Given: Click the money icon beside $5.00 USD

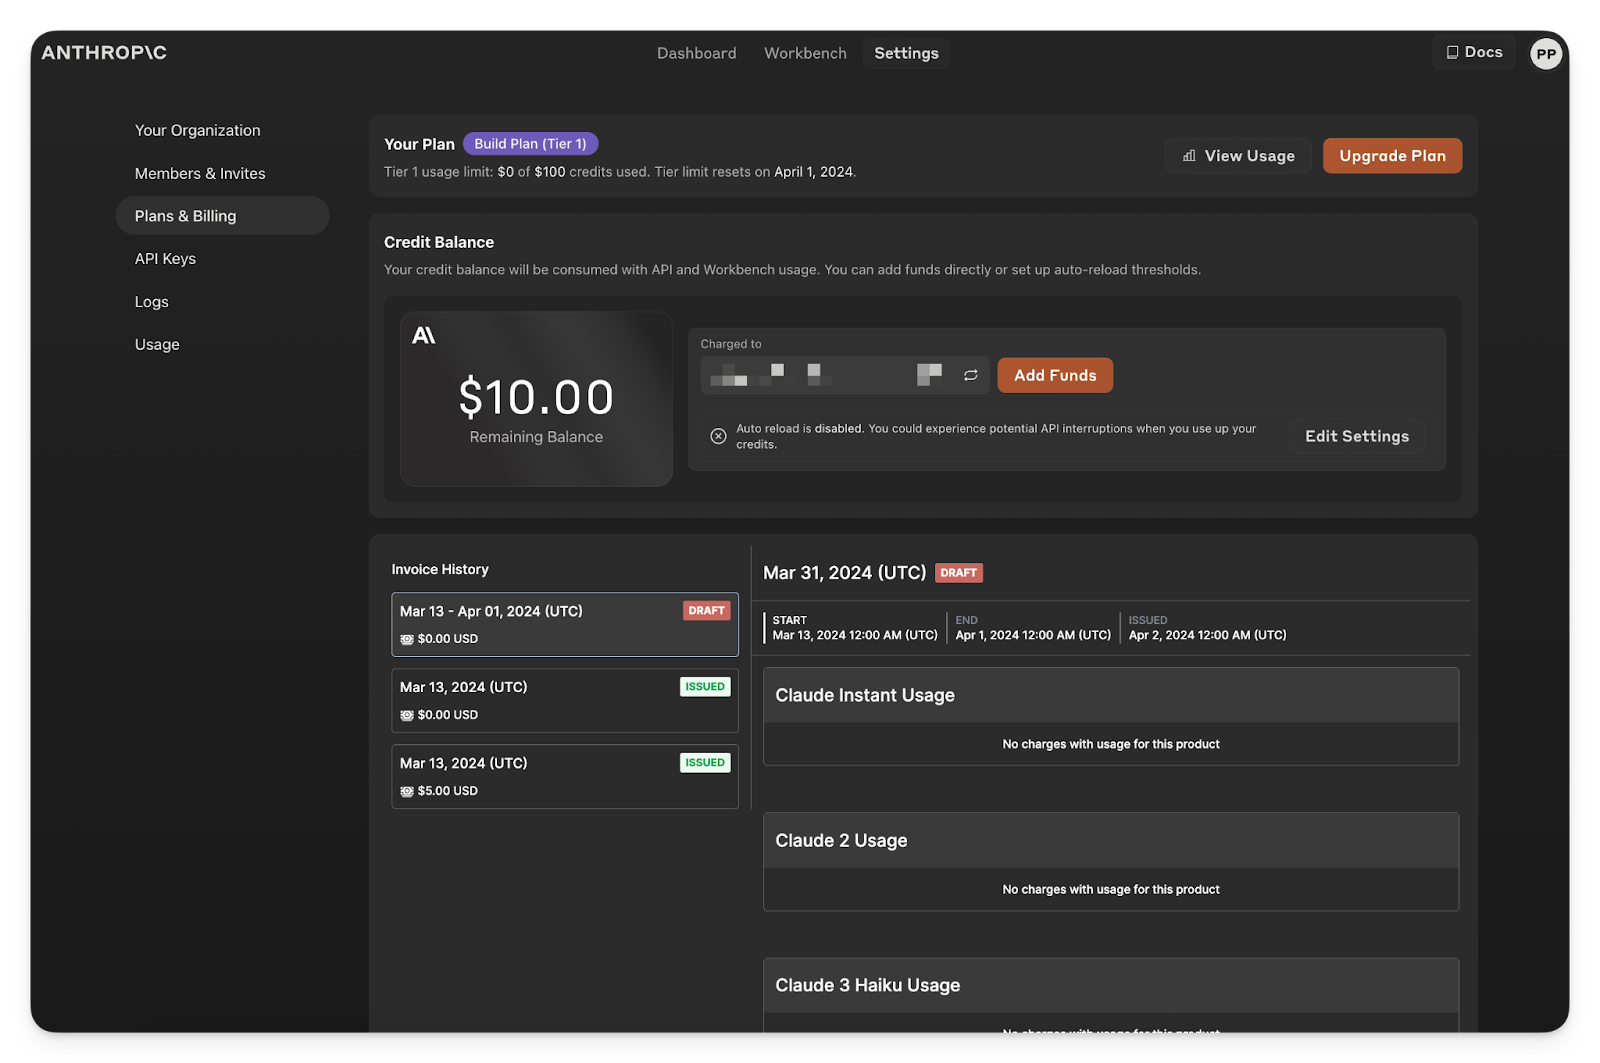Looking at the screenshot, I should tap(407, 791).
